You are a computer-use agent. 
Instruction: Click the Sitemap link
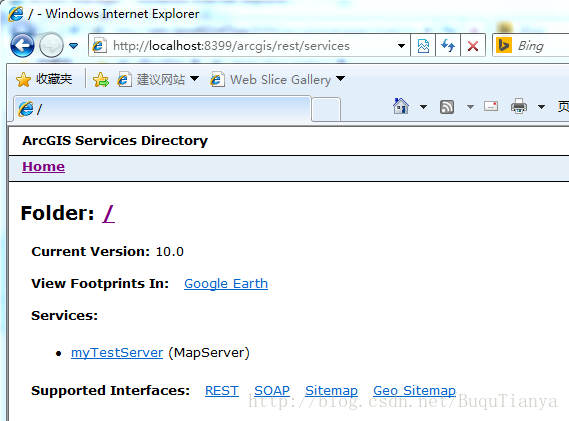tap(331, 391)
